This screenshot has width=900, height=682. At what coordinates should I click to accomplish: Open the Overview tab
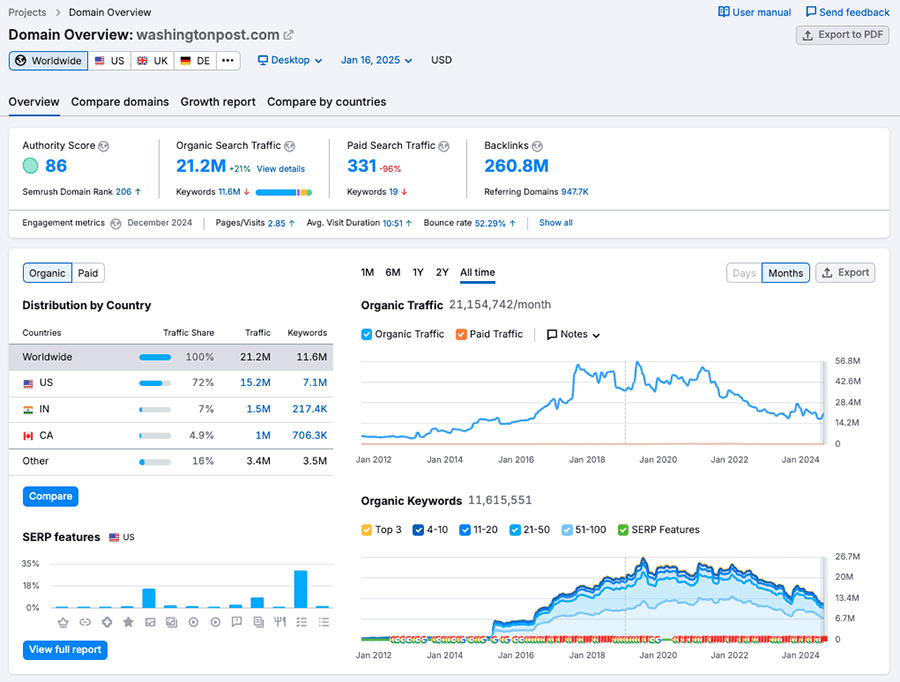pos(34,102)
